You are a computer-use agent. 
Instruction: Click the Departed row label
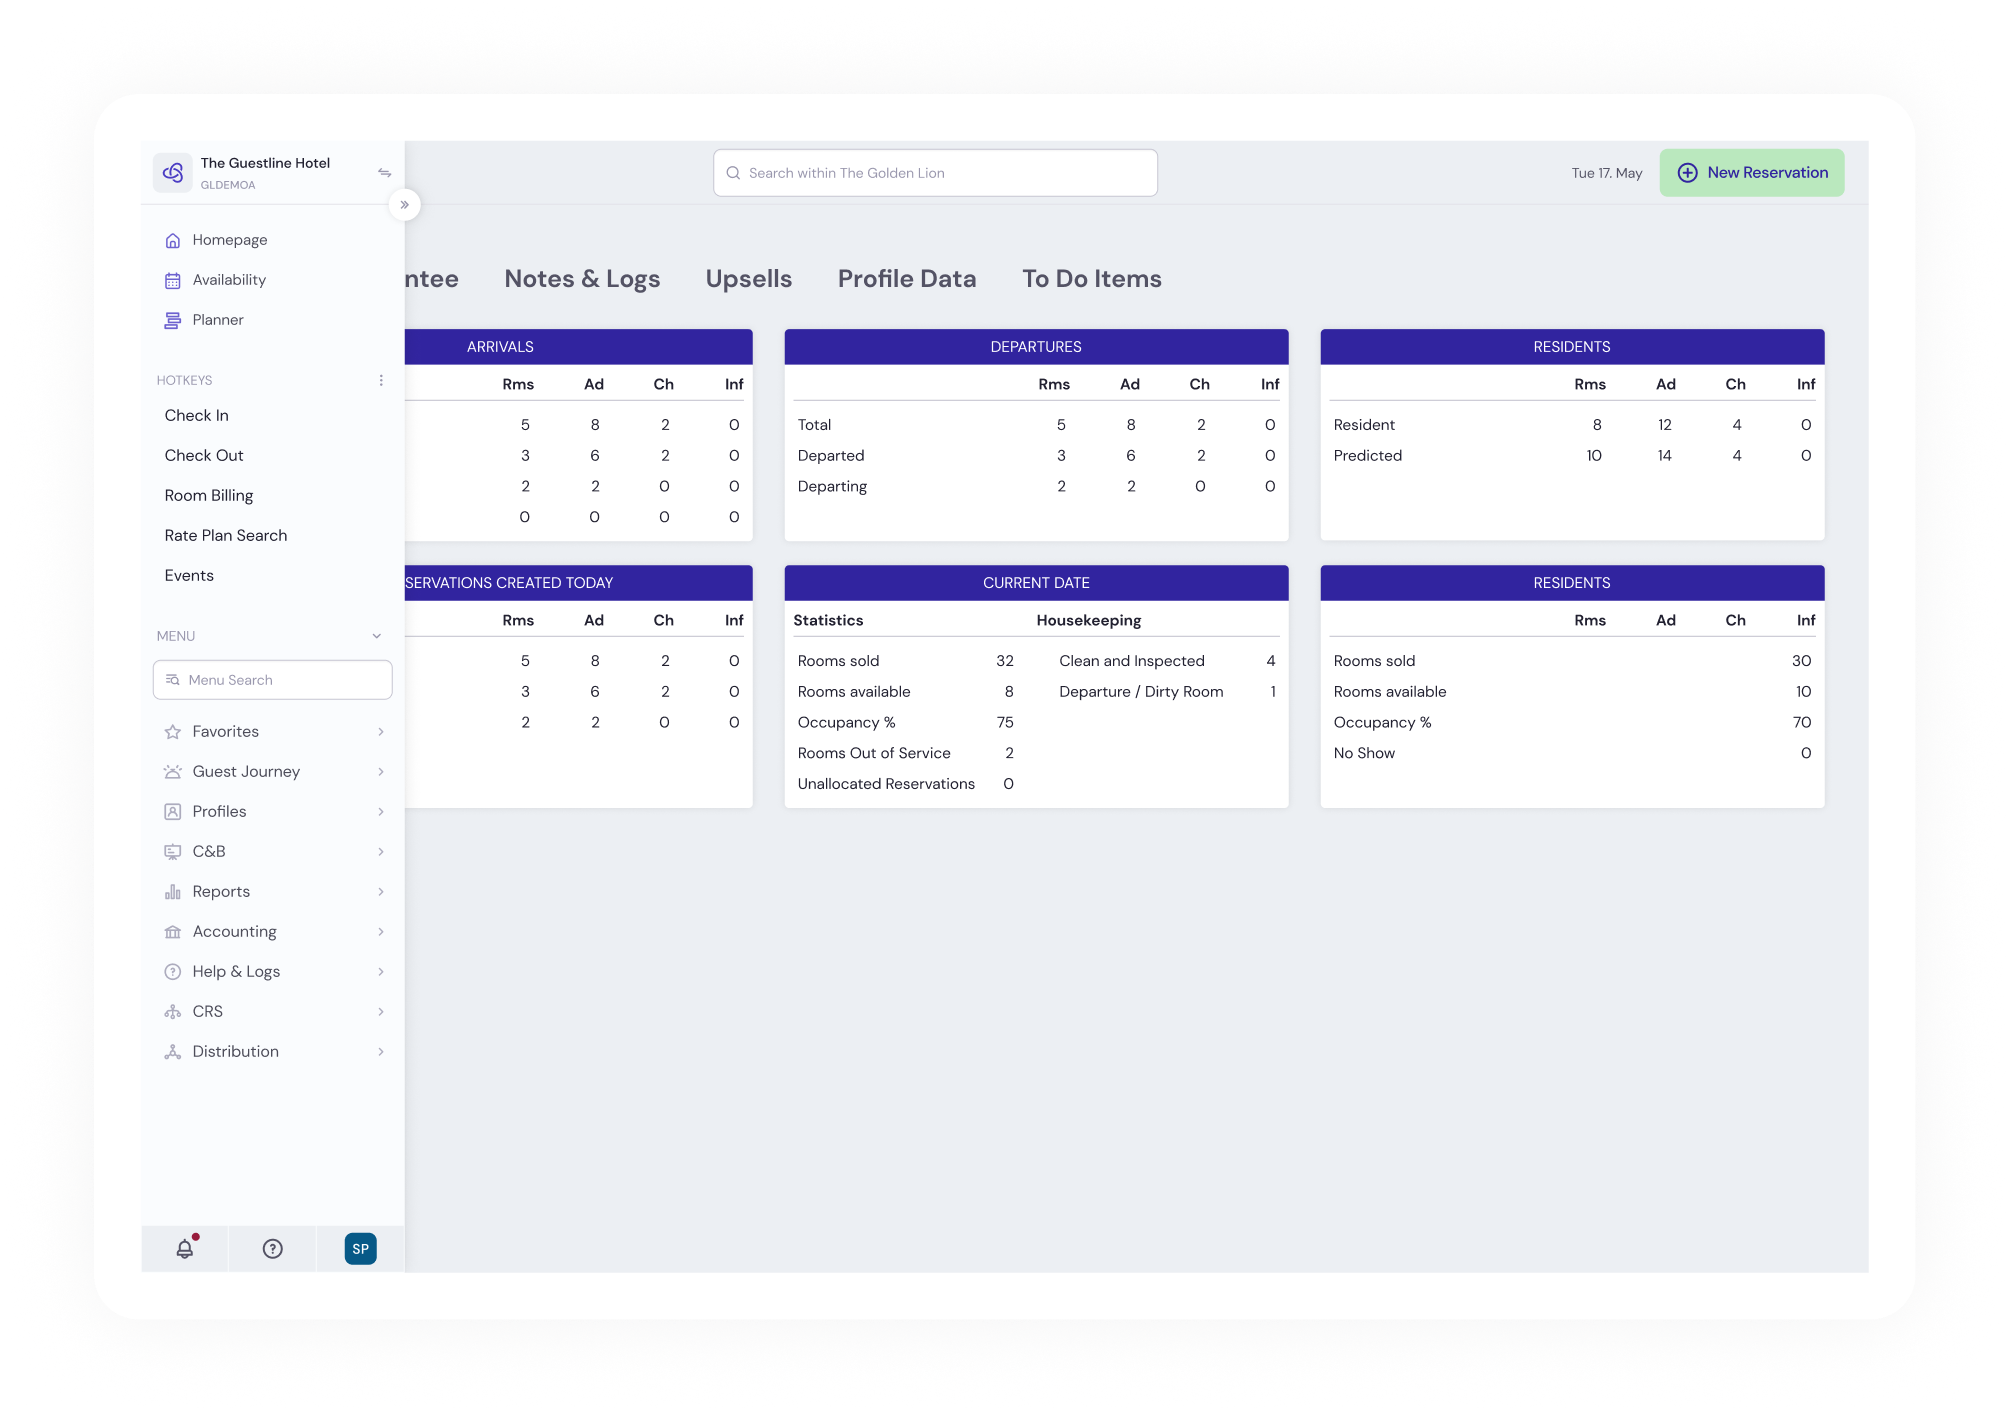830,456
